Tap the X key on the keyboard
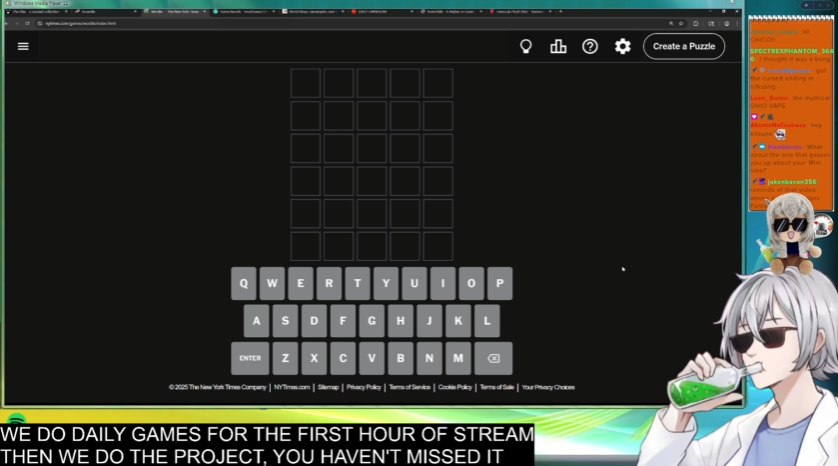Screen dimensions: 838x466 [314, 358]
